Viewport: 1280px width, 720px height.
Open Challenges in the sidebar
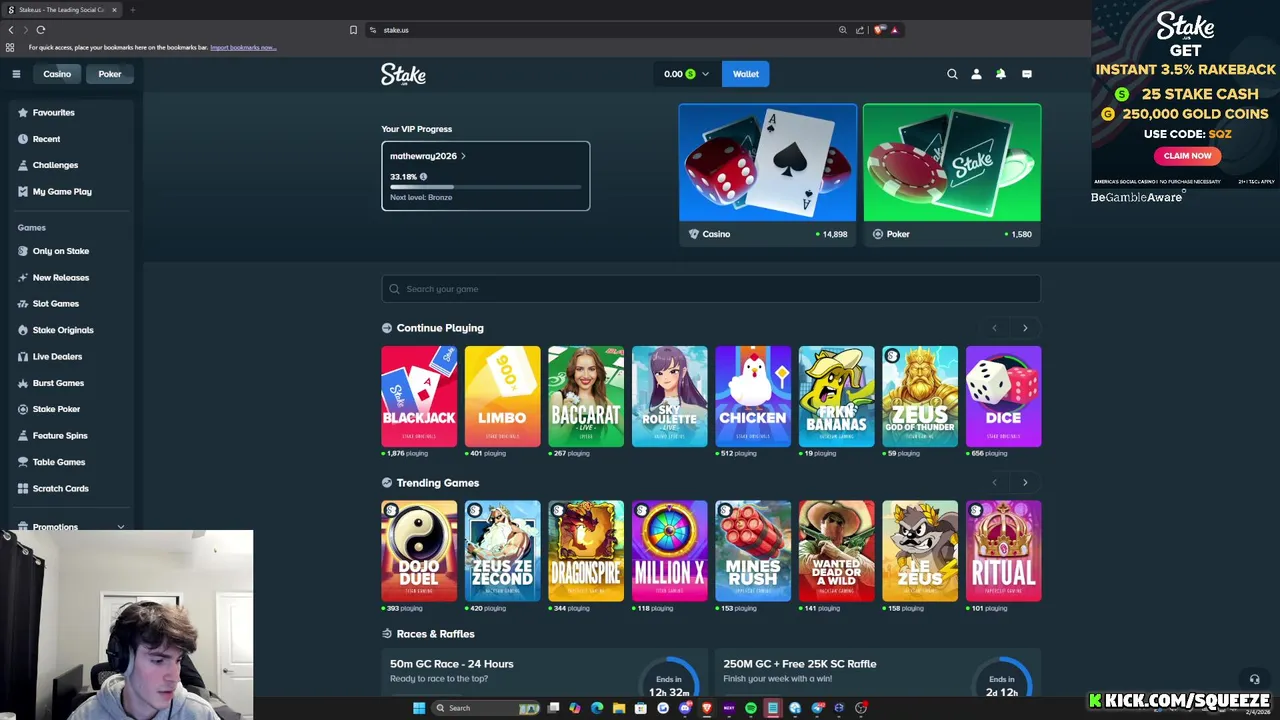70,165
